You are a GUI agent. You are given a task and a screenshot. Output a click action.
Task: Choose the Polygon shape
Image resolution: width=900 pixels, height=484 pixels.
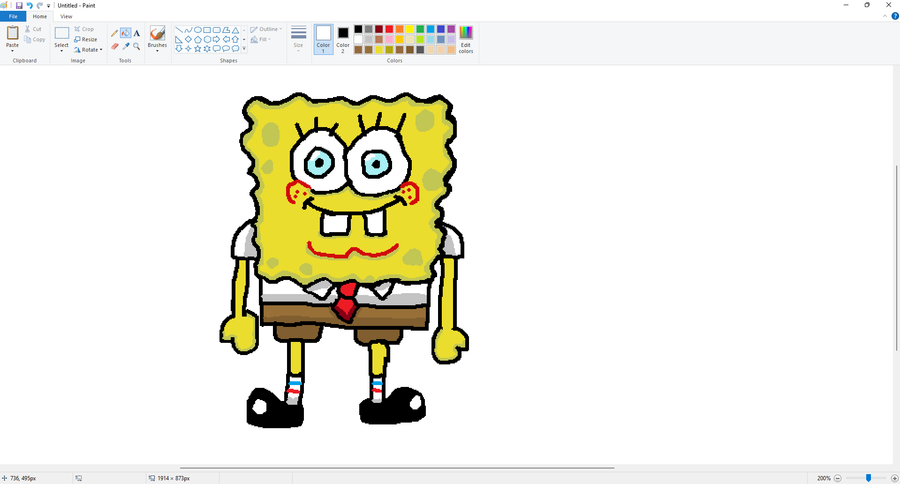point(226,30)
